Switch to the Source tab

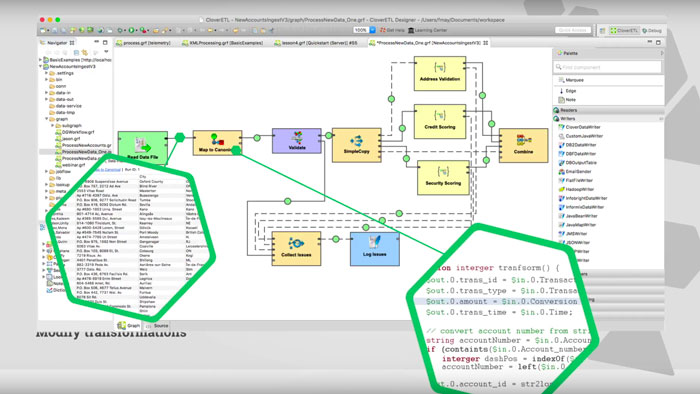pos(158,326)
